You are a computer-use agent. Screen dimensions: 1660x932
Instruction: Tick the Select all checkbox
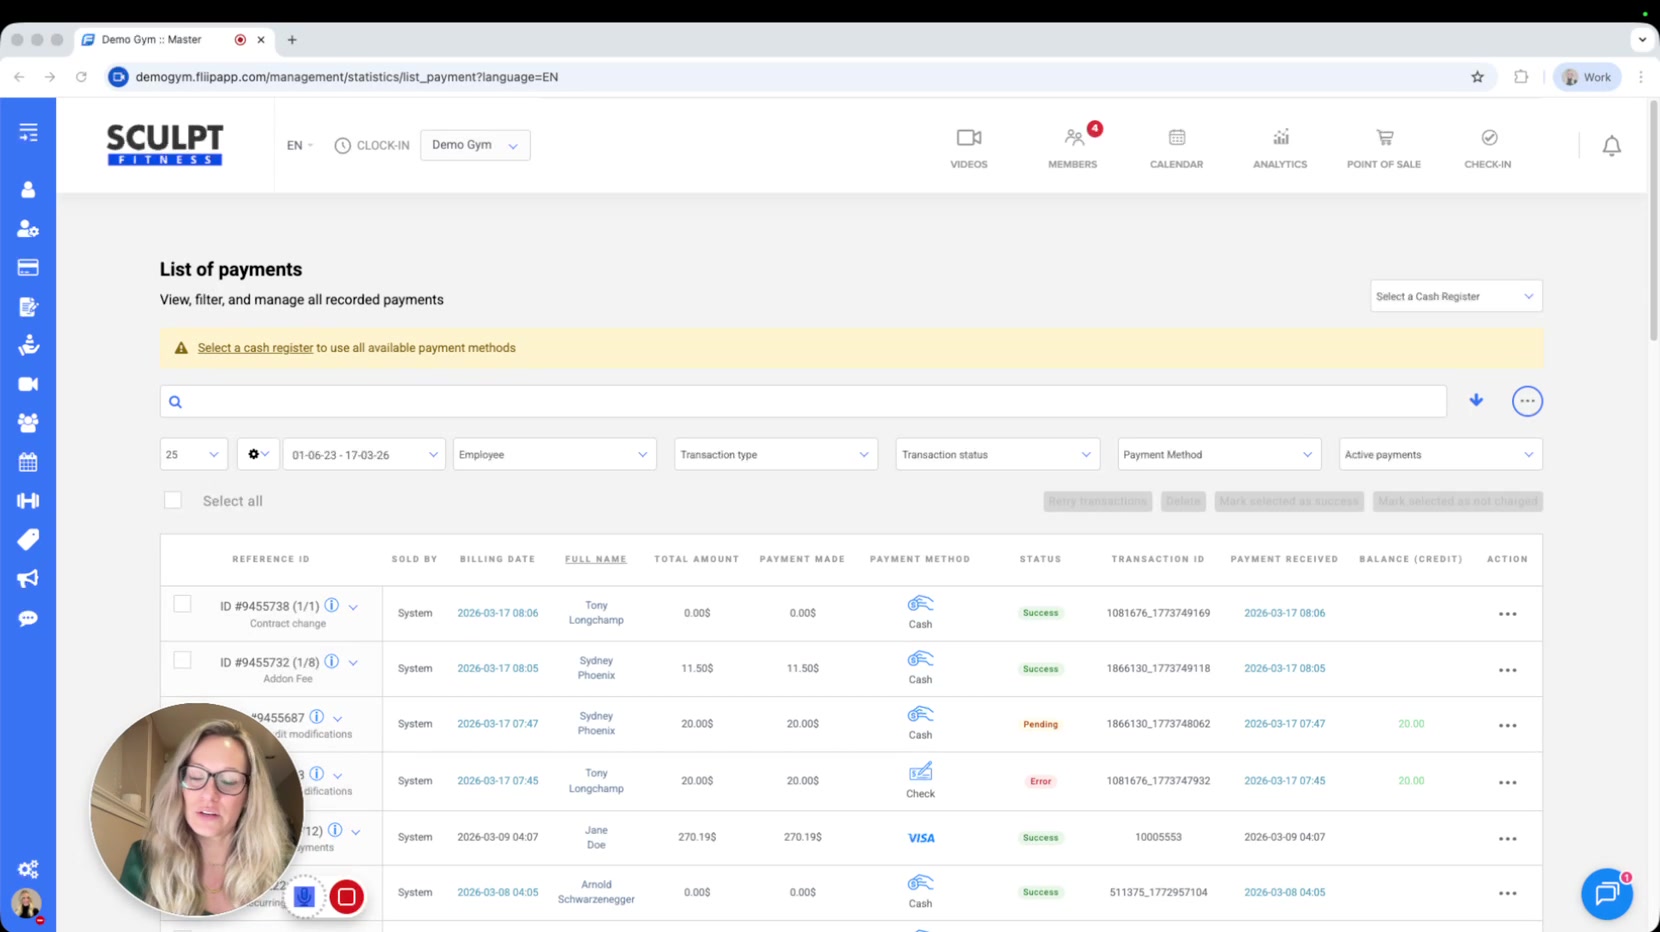coord(173,500)
